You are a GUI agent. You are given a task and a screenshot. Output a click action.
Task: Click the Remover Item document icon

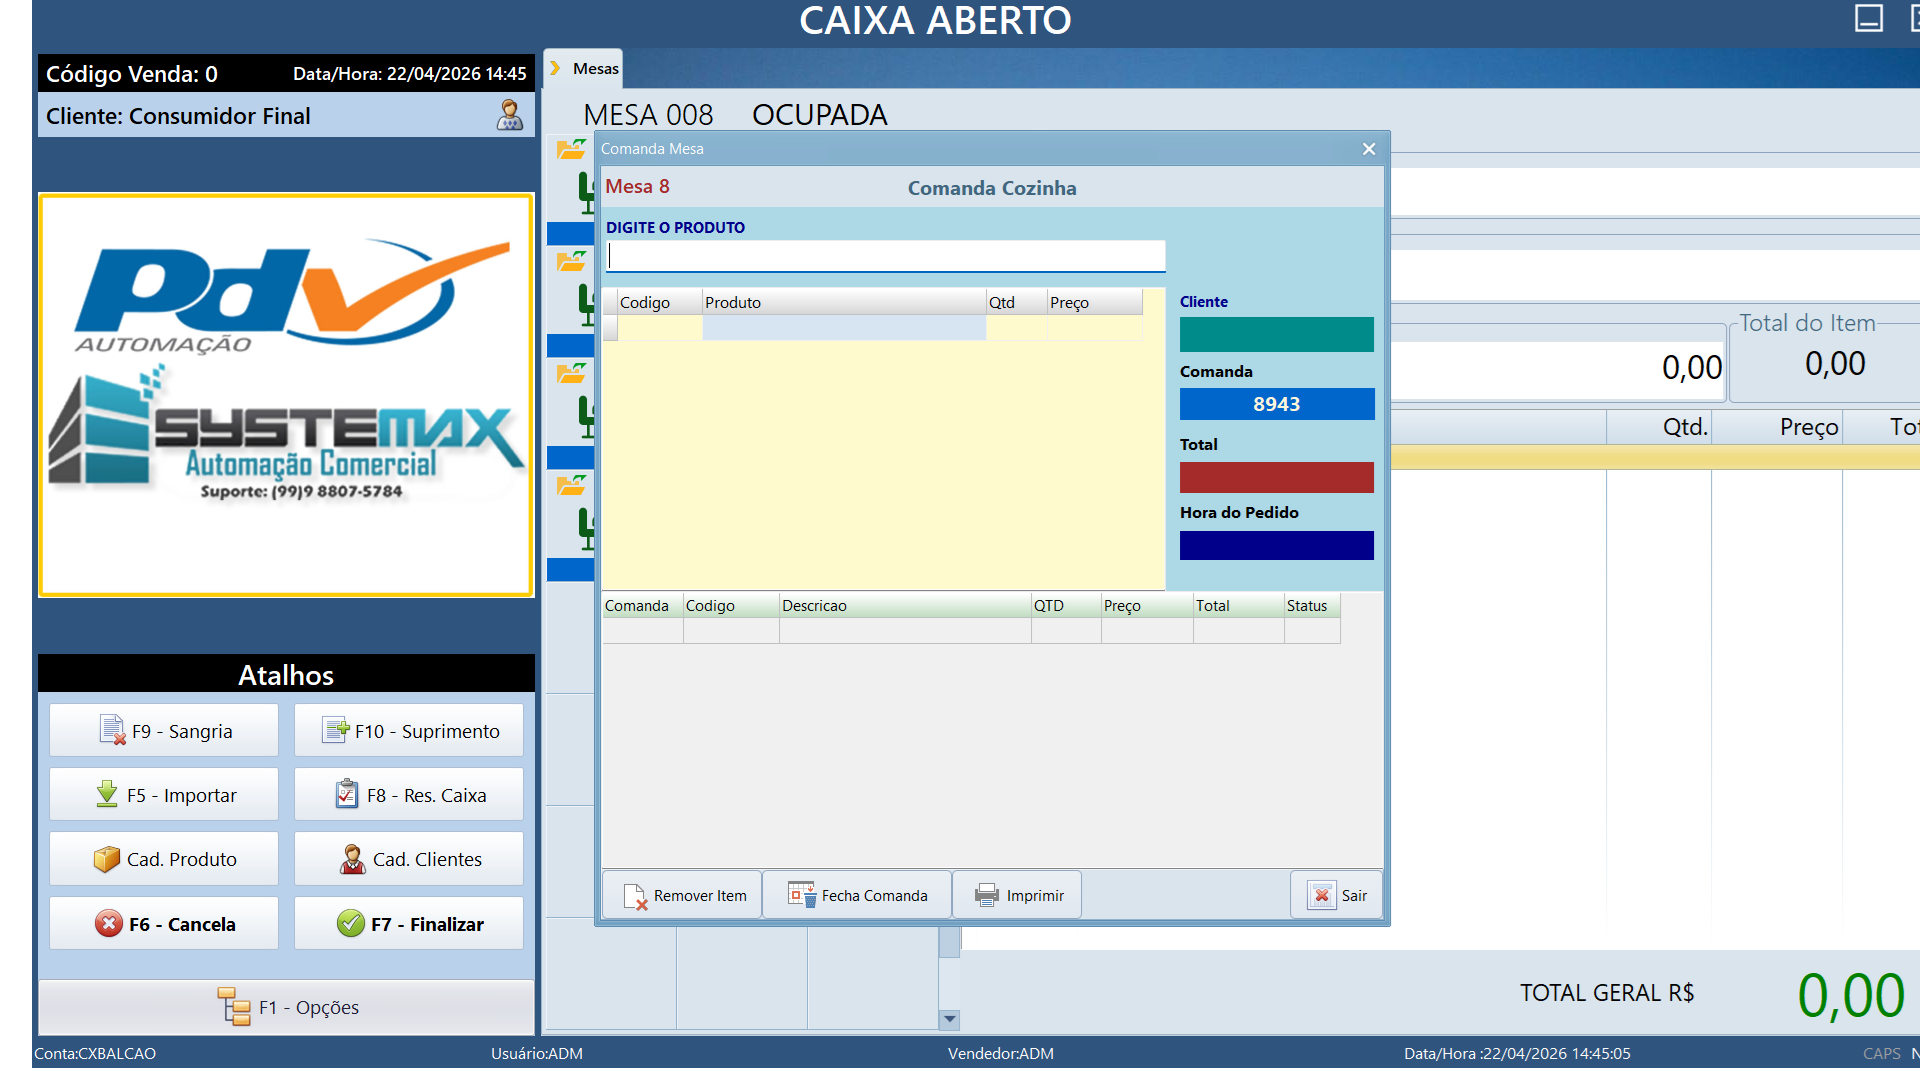(635, 896)
